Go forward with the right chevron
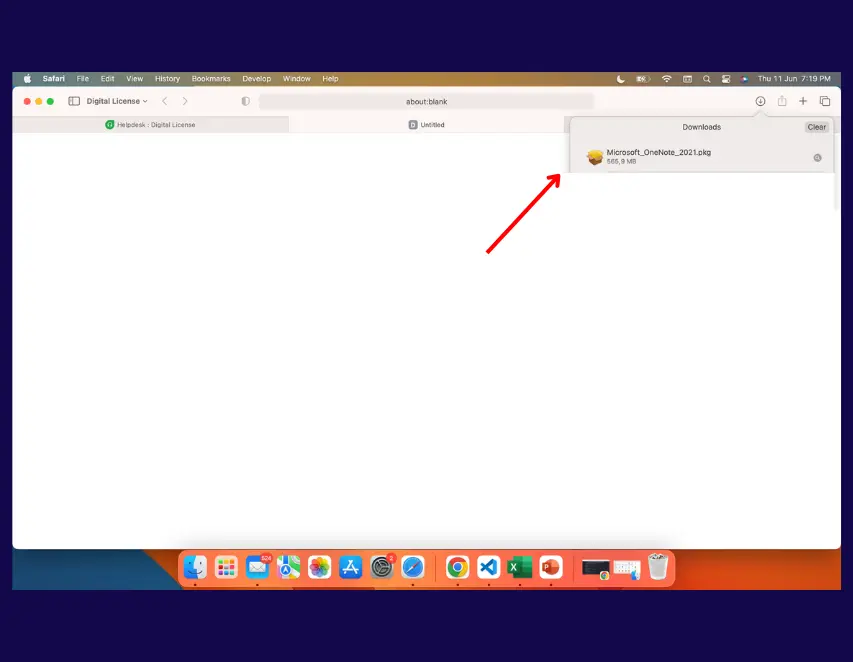This screenshot has width=853, height=662. [x=185, y=101]
